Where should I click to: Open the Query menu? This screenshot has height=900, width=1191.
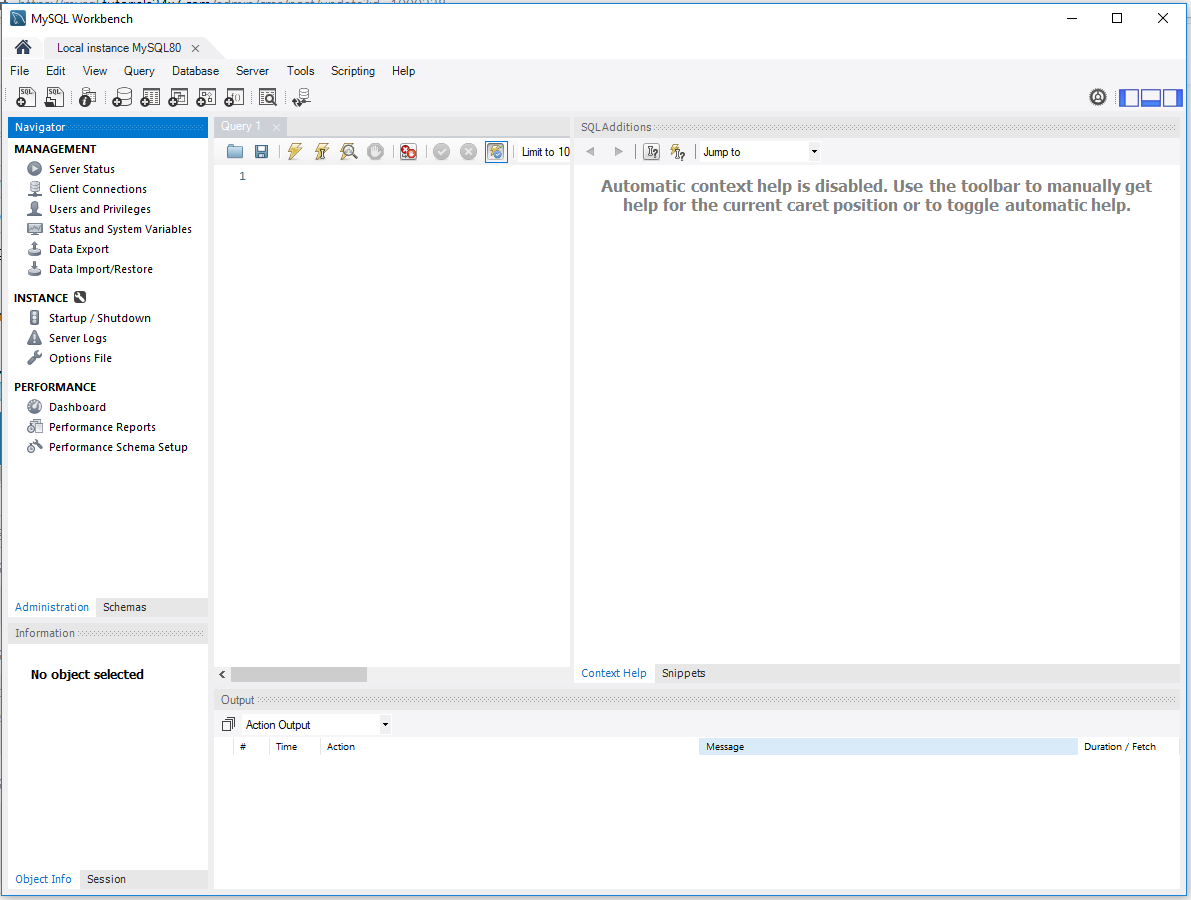click(x=139, y=71)
